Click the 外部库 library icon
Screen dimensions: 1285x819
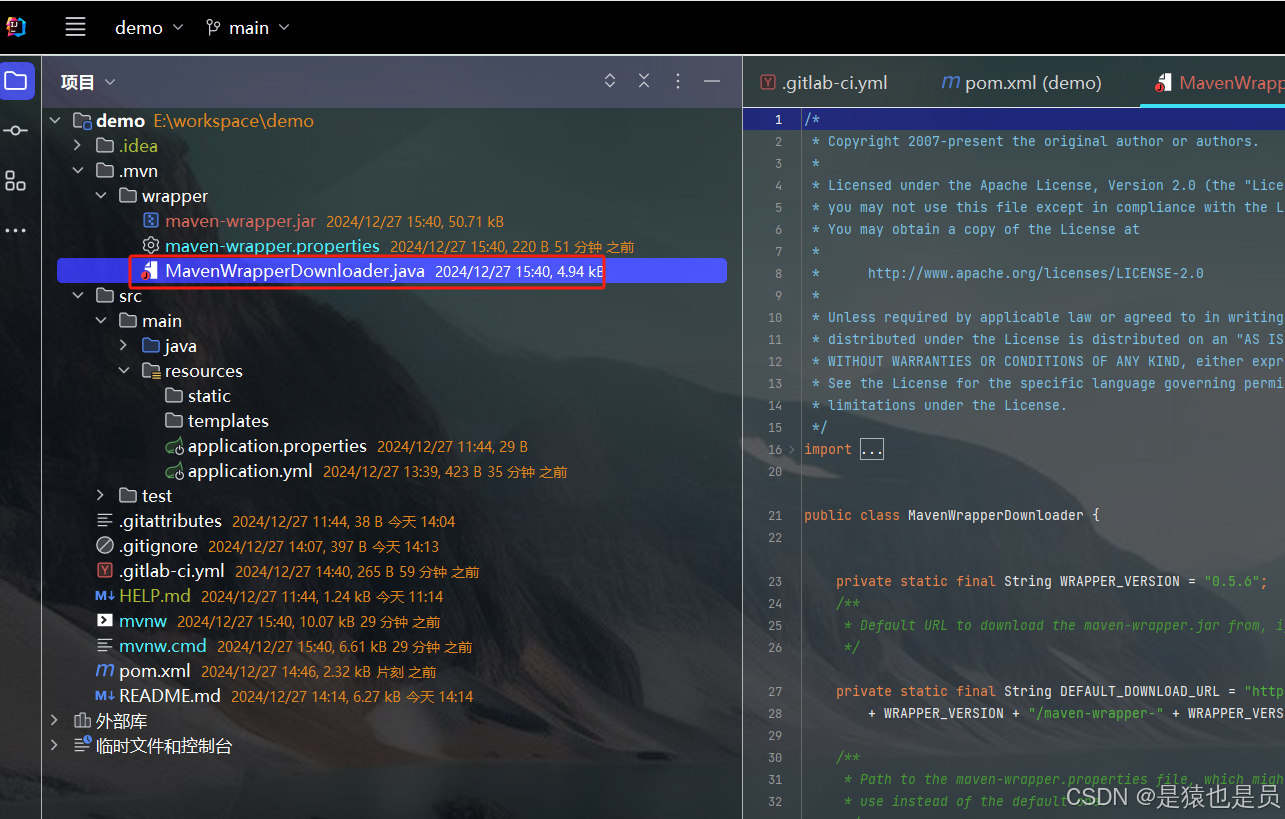pos(82,721)
